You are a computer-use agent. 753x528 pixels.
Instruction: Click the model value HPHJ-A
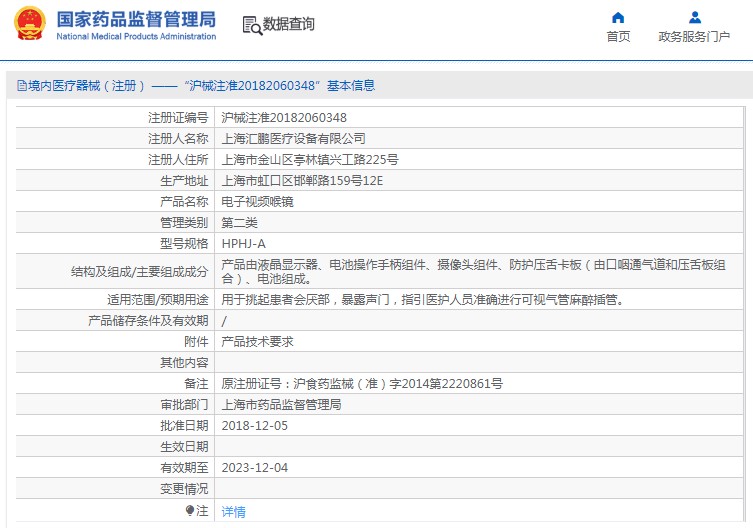click(243, 243)
